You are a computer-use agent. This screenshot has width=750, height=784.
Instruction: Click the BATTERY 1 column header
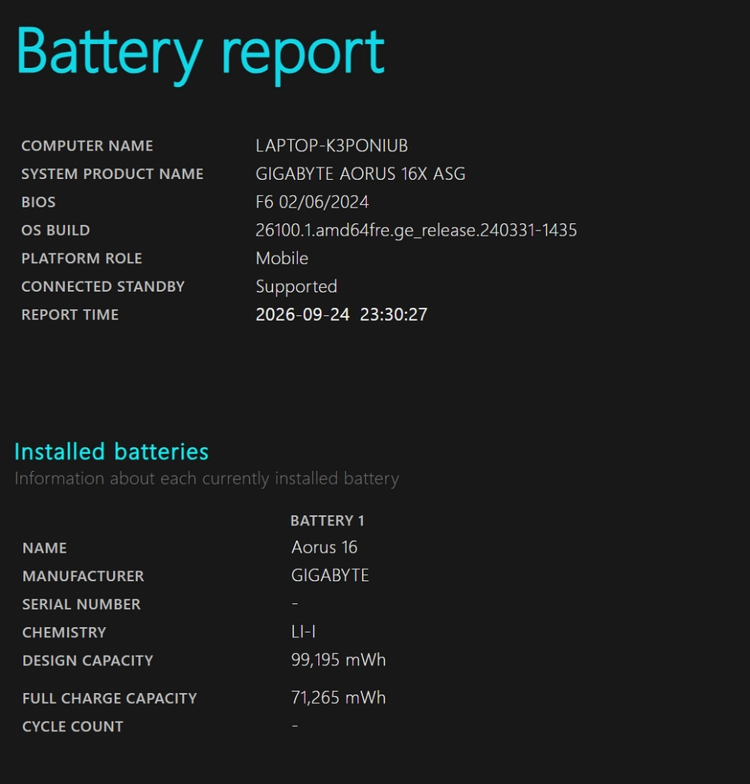(328, 520)
